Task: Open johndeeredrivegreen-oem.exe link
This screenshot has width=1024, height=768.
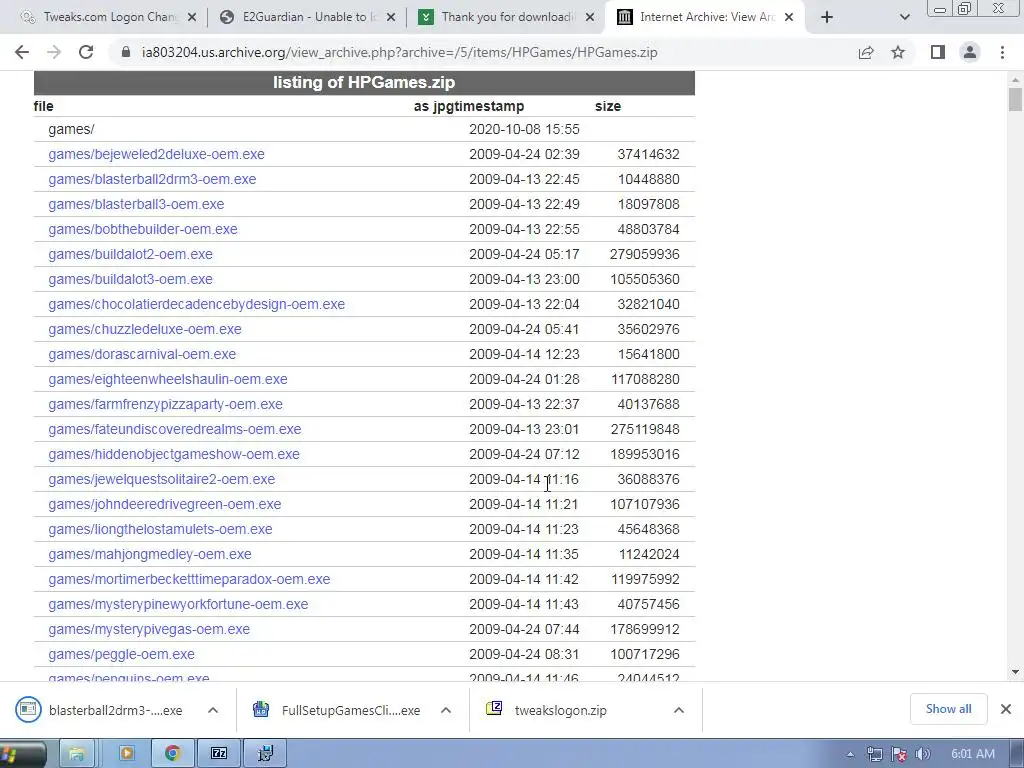Action: click(165, 504)
